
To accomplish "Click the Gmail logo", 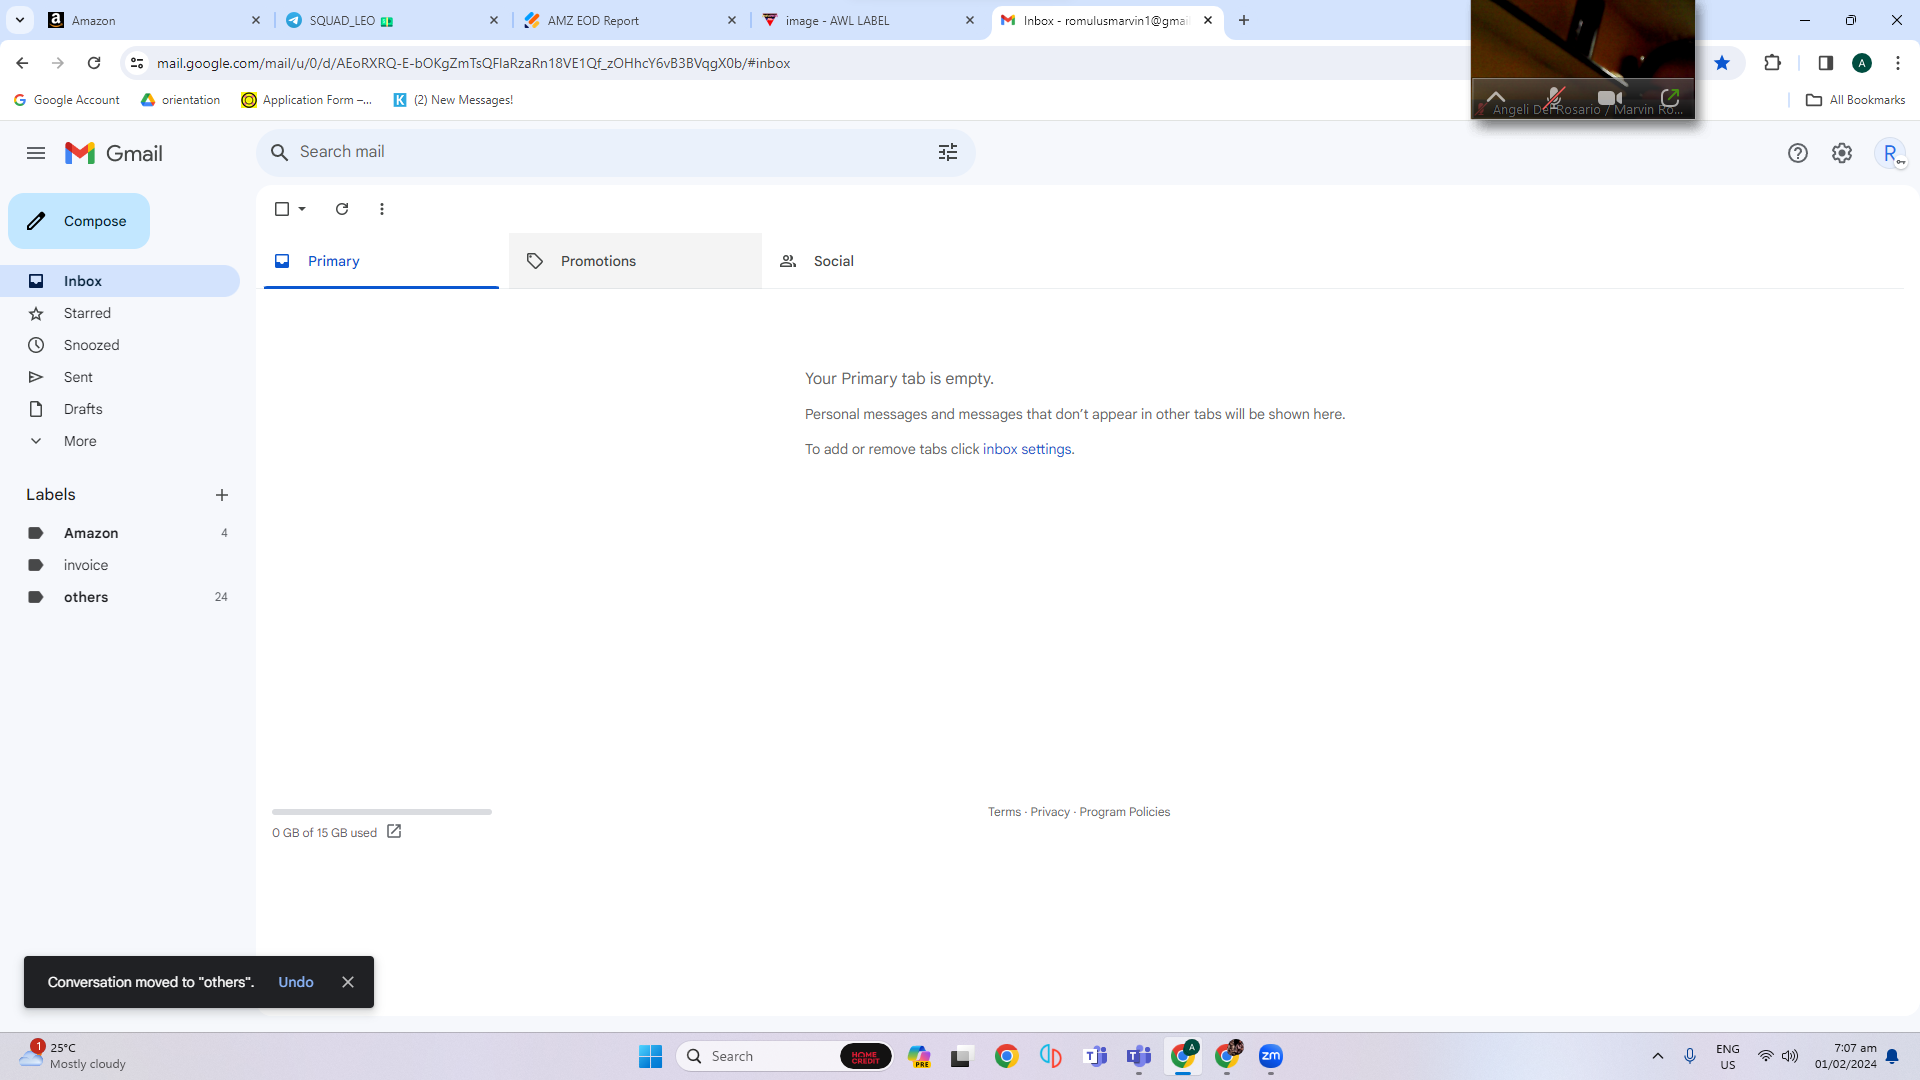I will coord(114,153).
